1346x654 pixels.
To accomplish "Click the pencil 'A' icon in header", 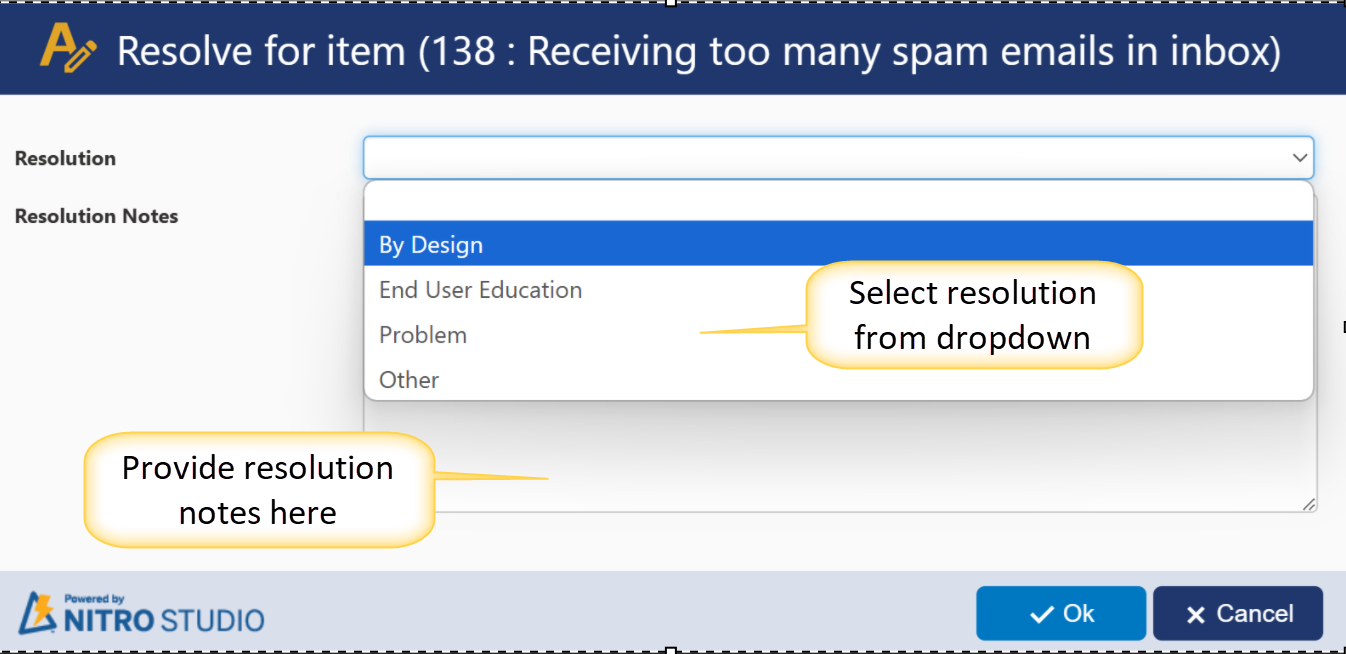I will click(67, 48).
